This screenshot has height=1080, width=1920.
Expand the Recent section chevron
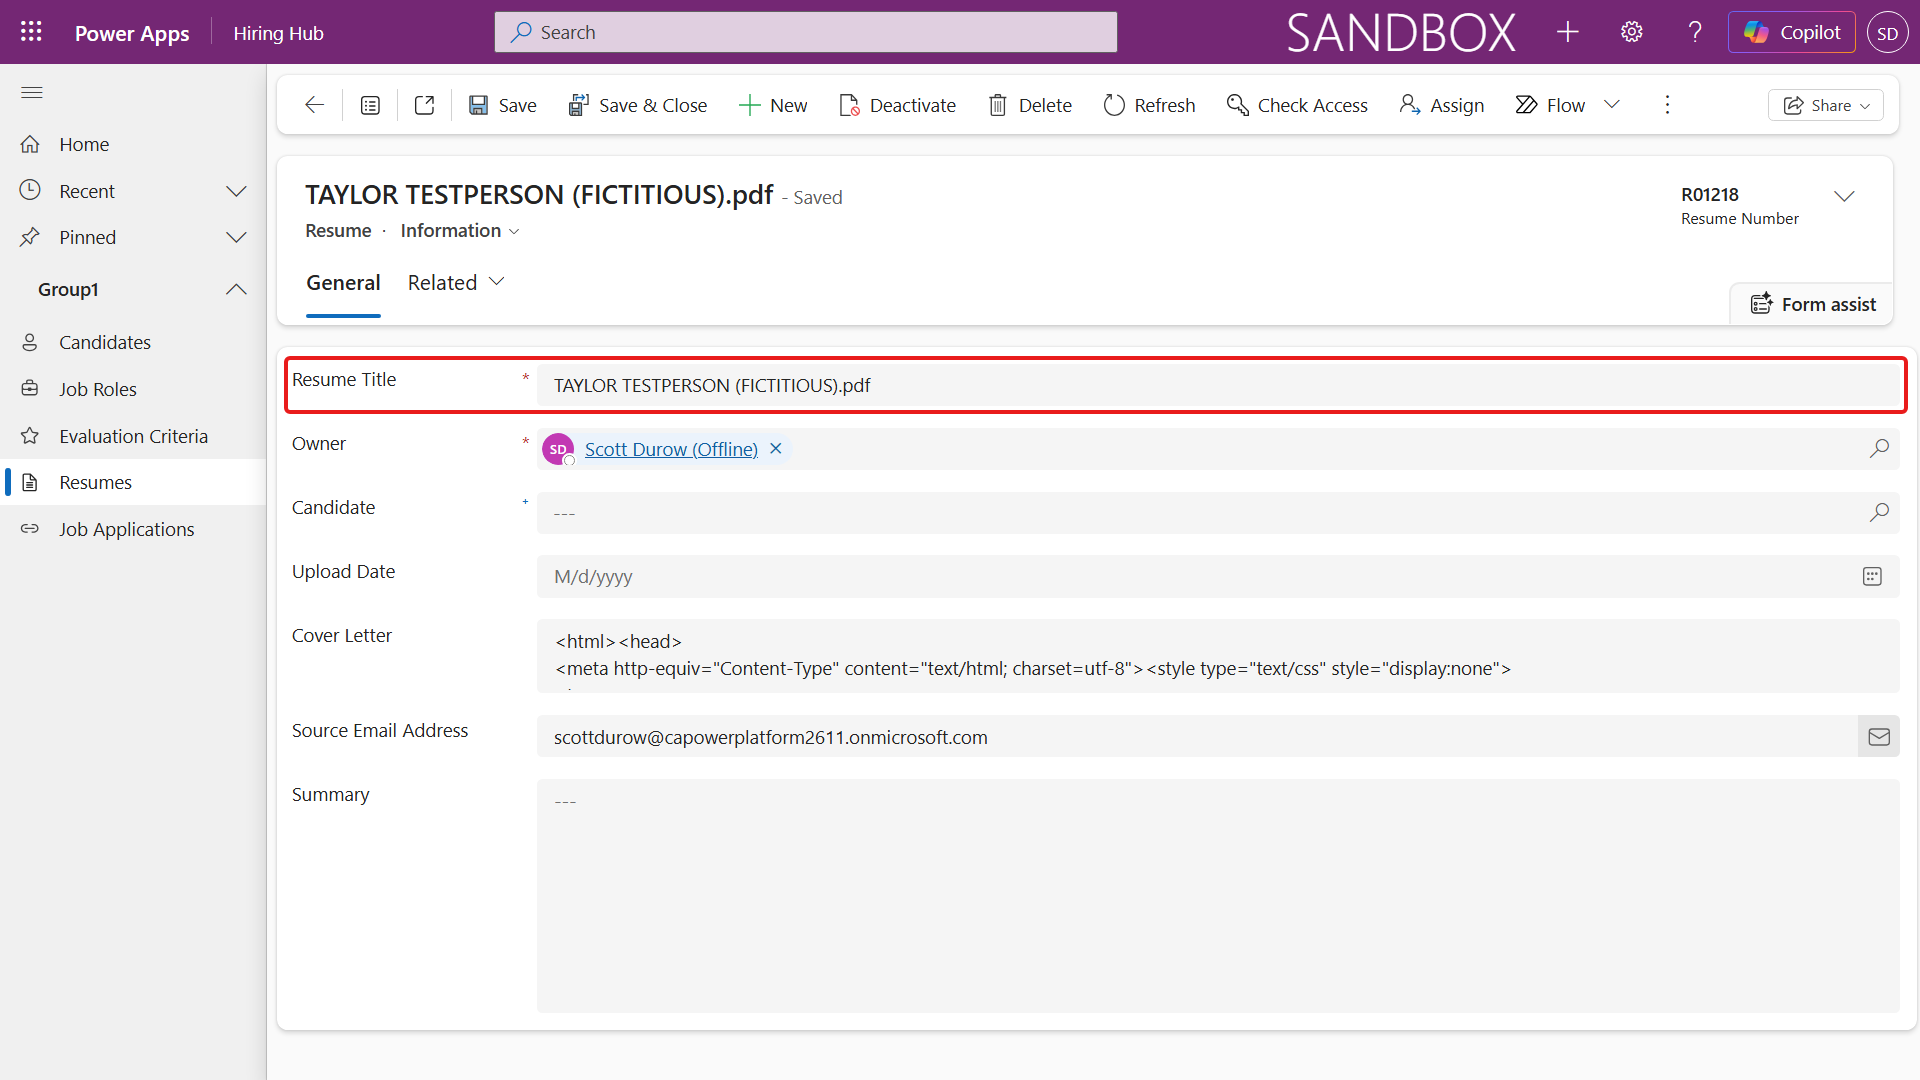click(x=236, y=191)
